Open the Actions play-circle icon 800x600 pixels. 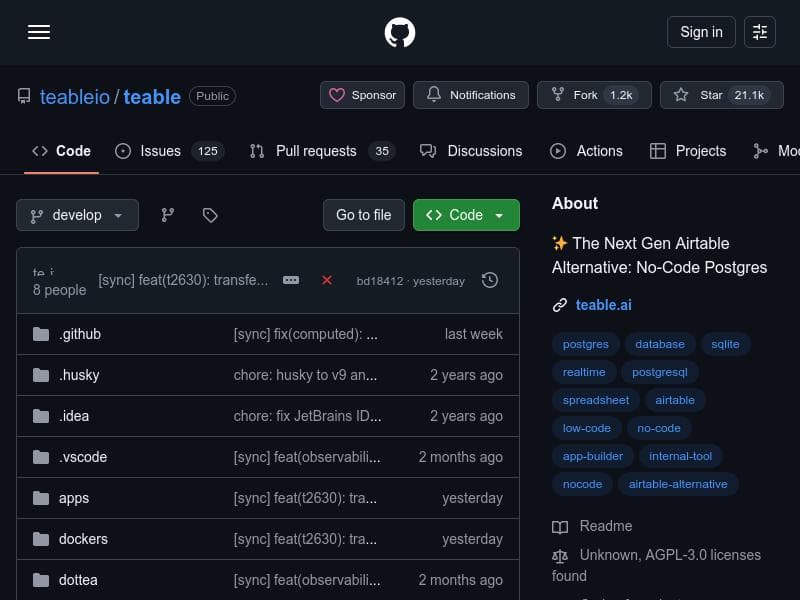(558, 151)
